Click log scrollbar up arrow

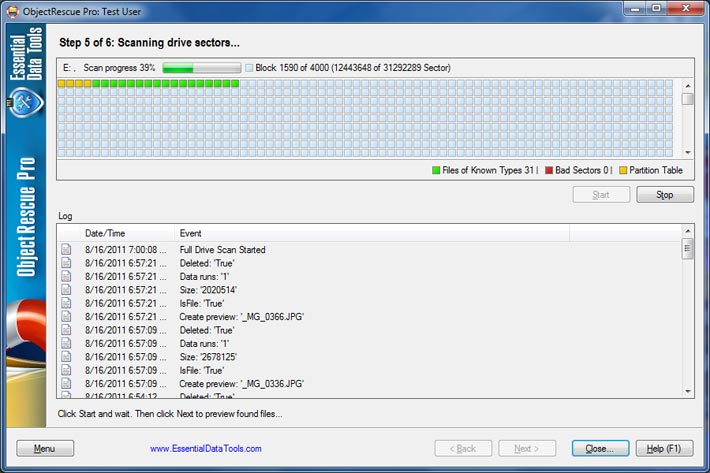[687, 231]
